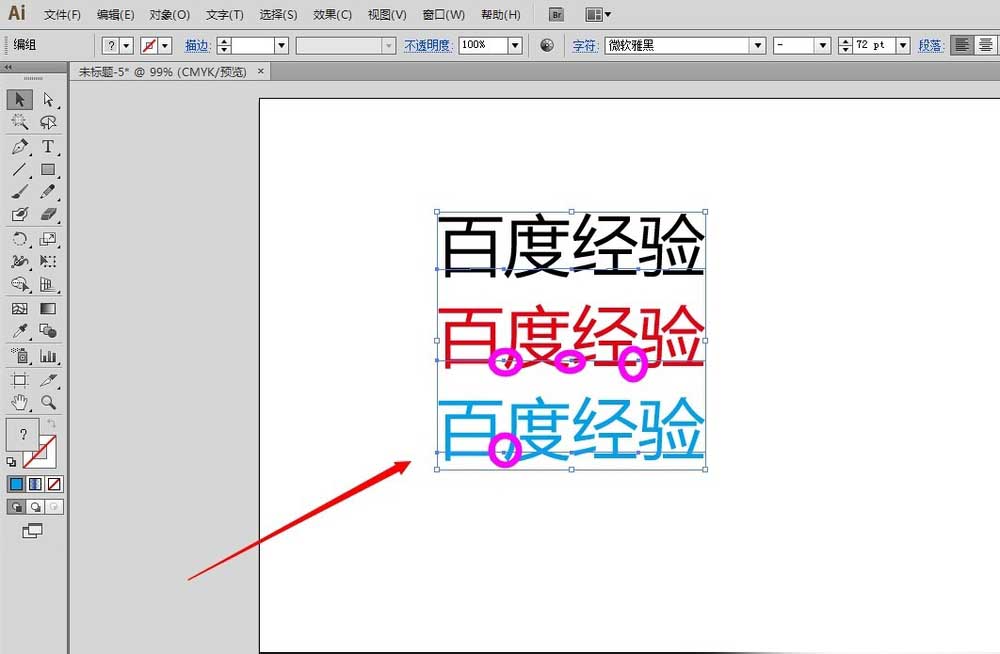Screen dimensions: 1000x654
Task: Select the Symbol Sprayer tool
Action: coord(20,356)
